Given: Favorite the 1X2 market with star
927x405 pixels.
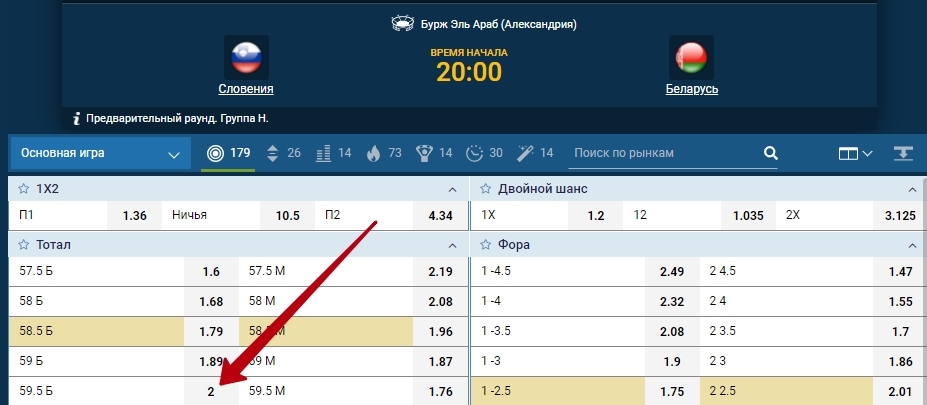Looking at the screenshot, I should point(24,189).
